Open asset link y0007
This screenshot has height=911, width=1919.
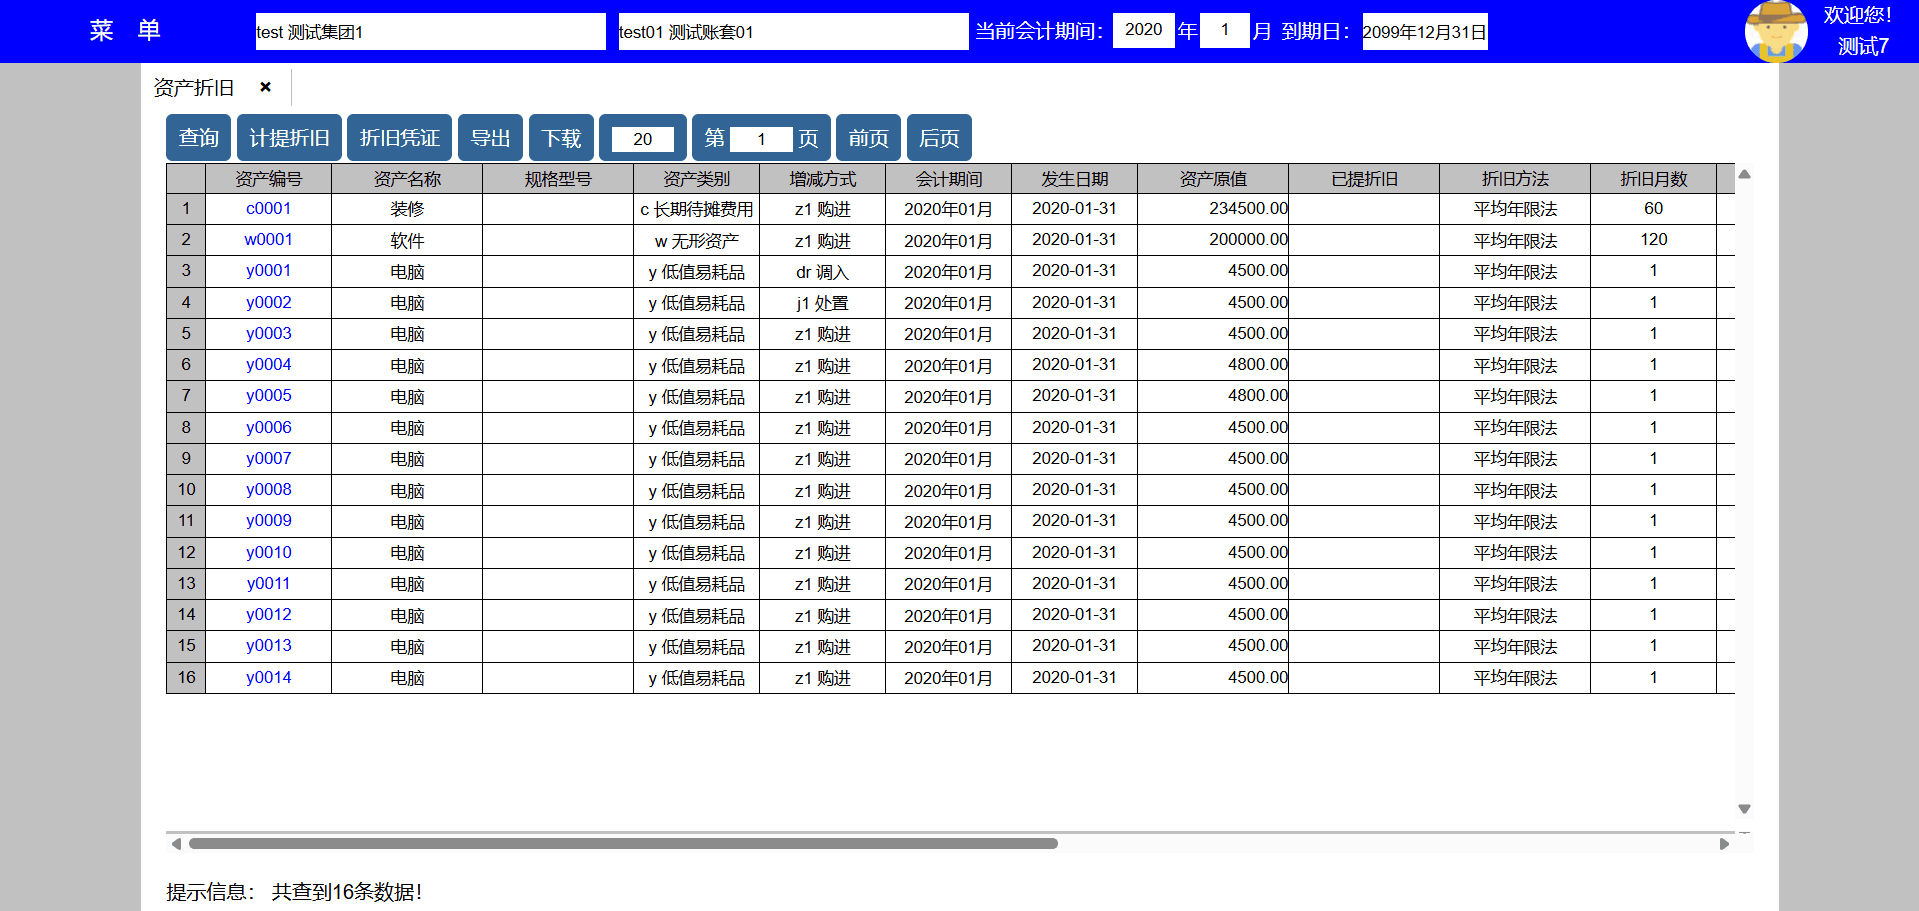[268, 459]
